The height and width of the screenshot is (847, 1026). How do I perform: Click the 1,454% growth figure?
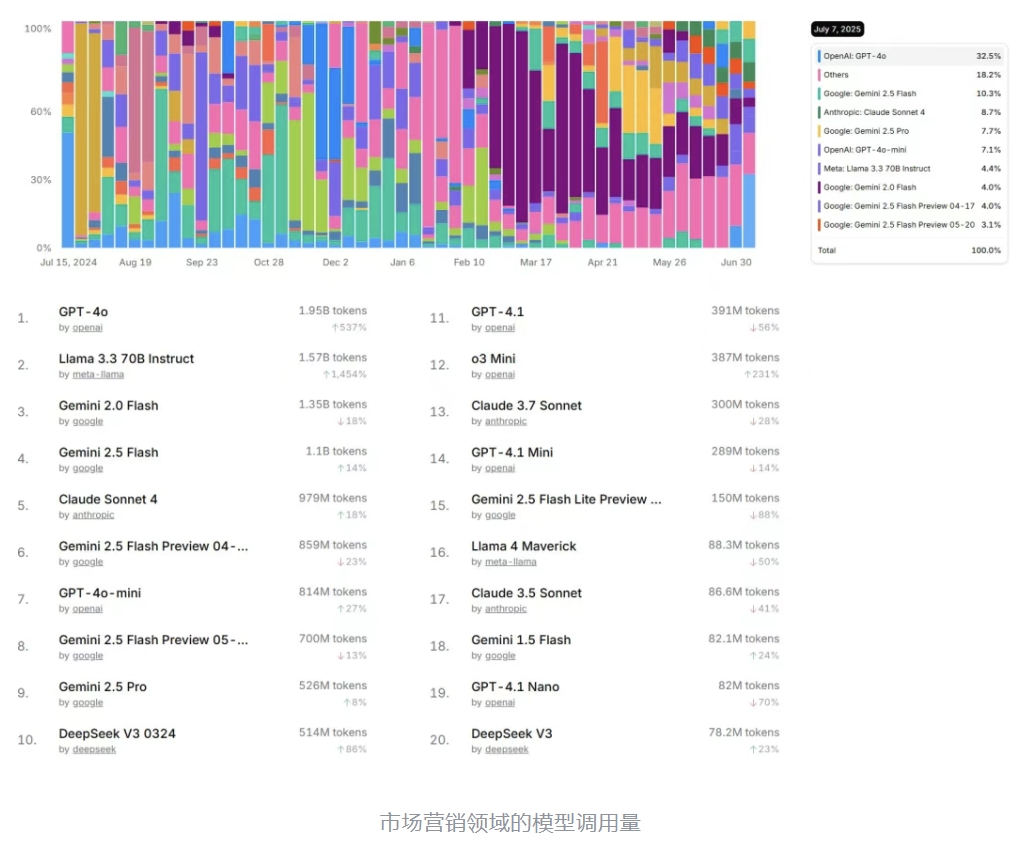click(344, 374)
